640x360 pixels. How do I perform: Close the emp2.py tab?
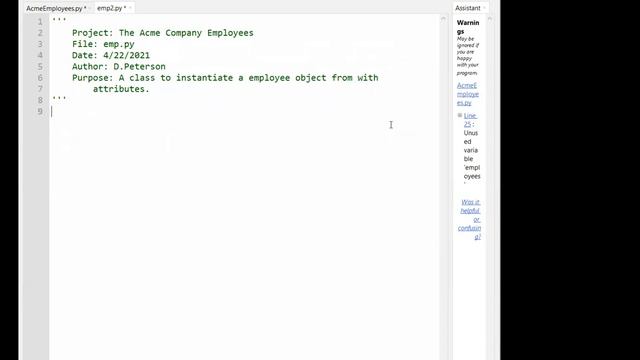point(130,8)
